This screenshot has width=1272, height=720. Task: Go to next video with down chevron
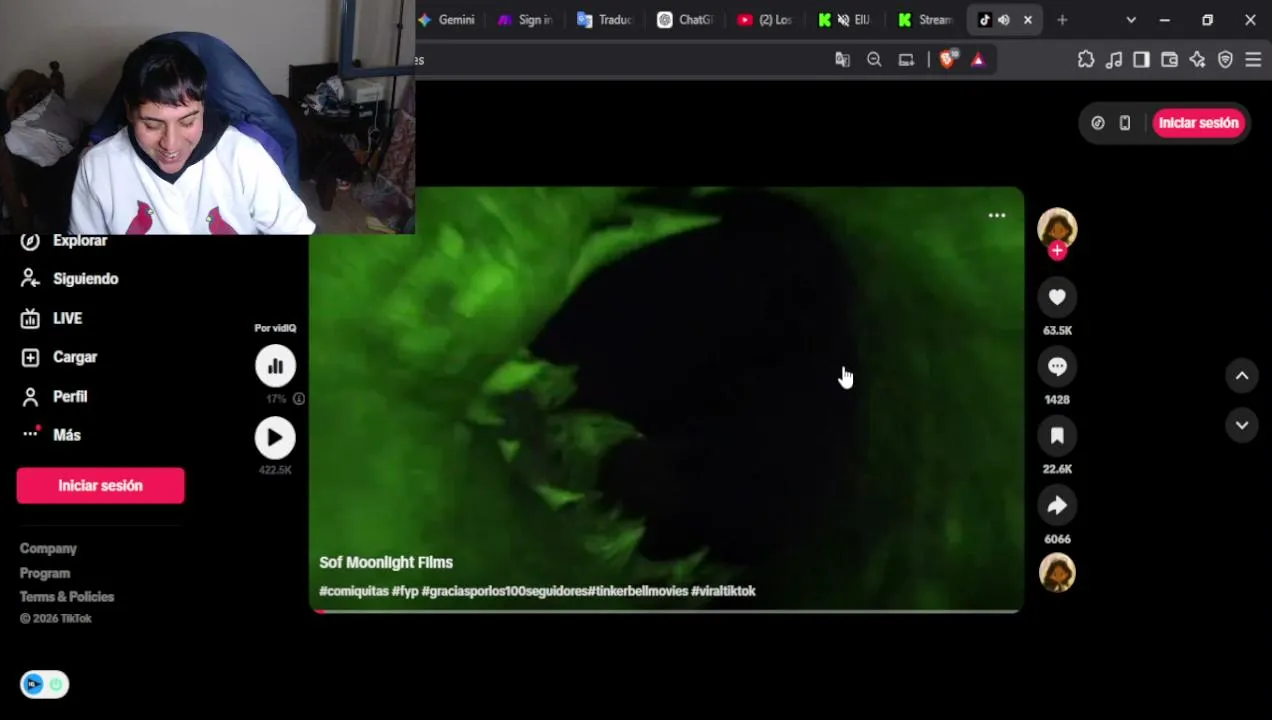[1241, 425]
